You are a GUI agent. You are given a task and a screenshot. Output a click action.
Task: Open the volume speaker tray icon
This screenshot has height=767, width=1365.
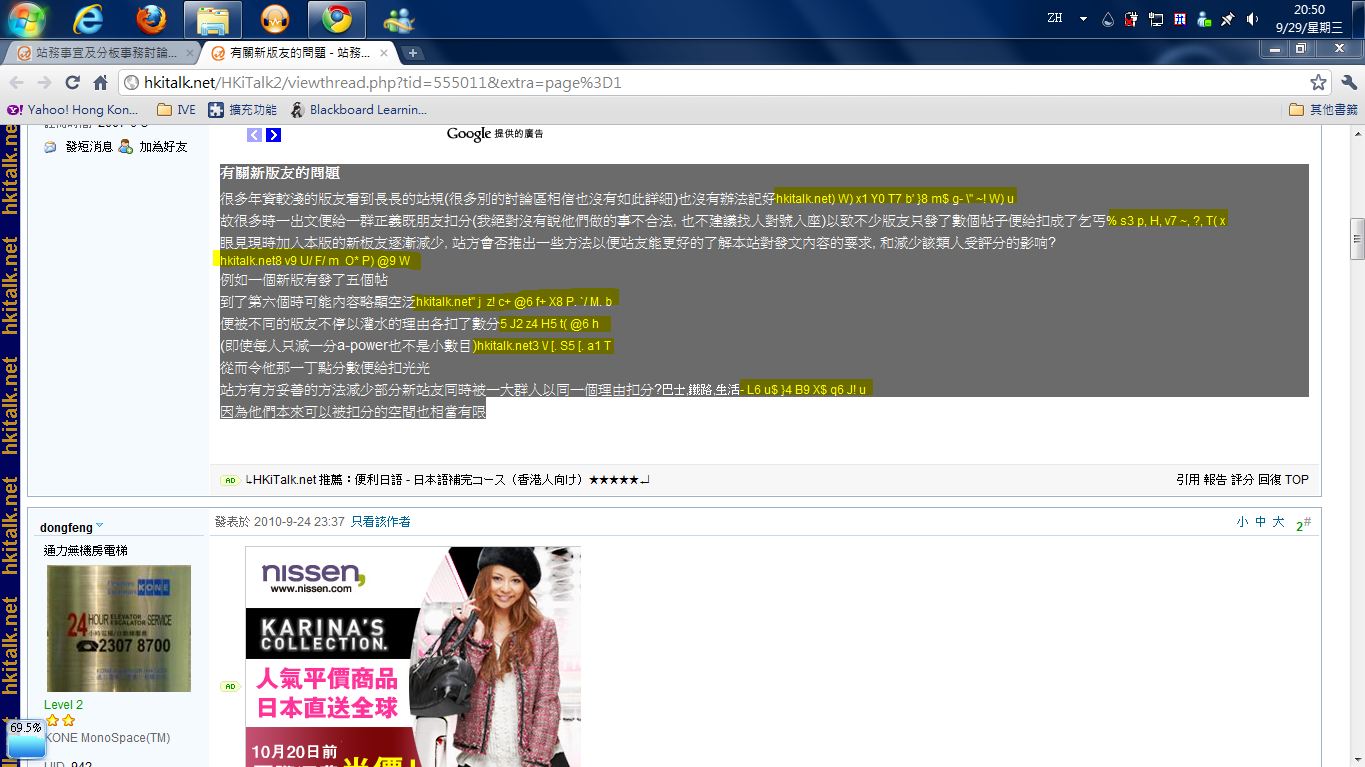pos(1252,19)
